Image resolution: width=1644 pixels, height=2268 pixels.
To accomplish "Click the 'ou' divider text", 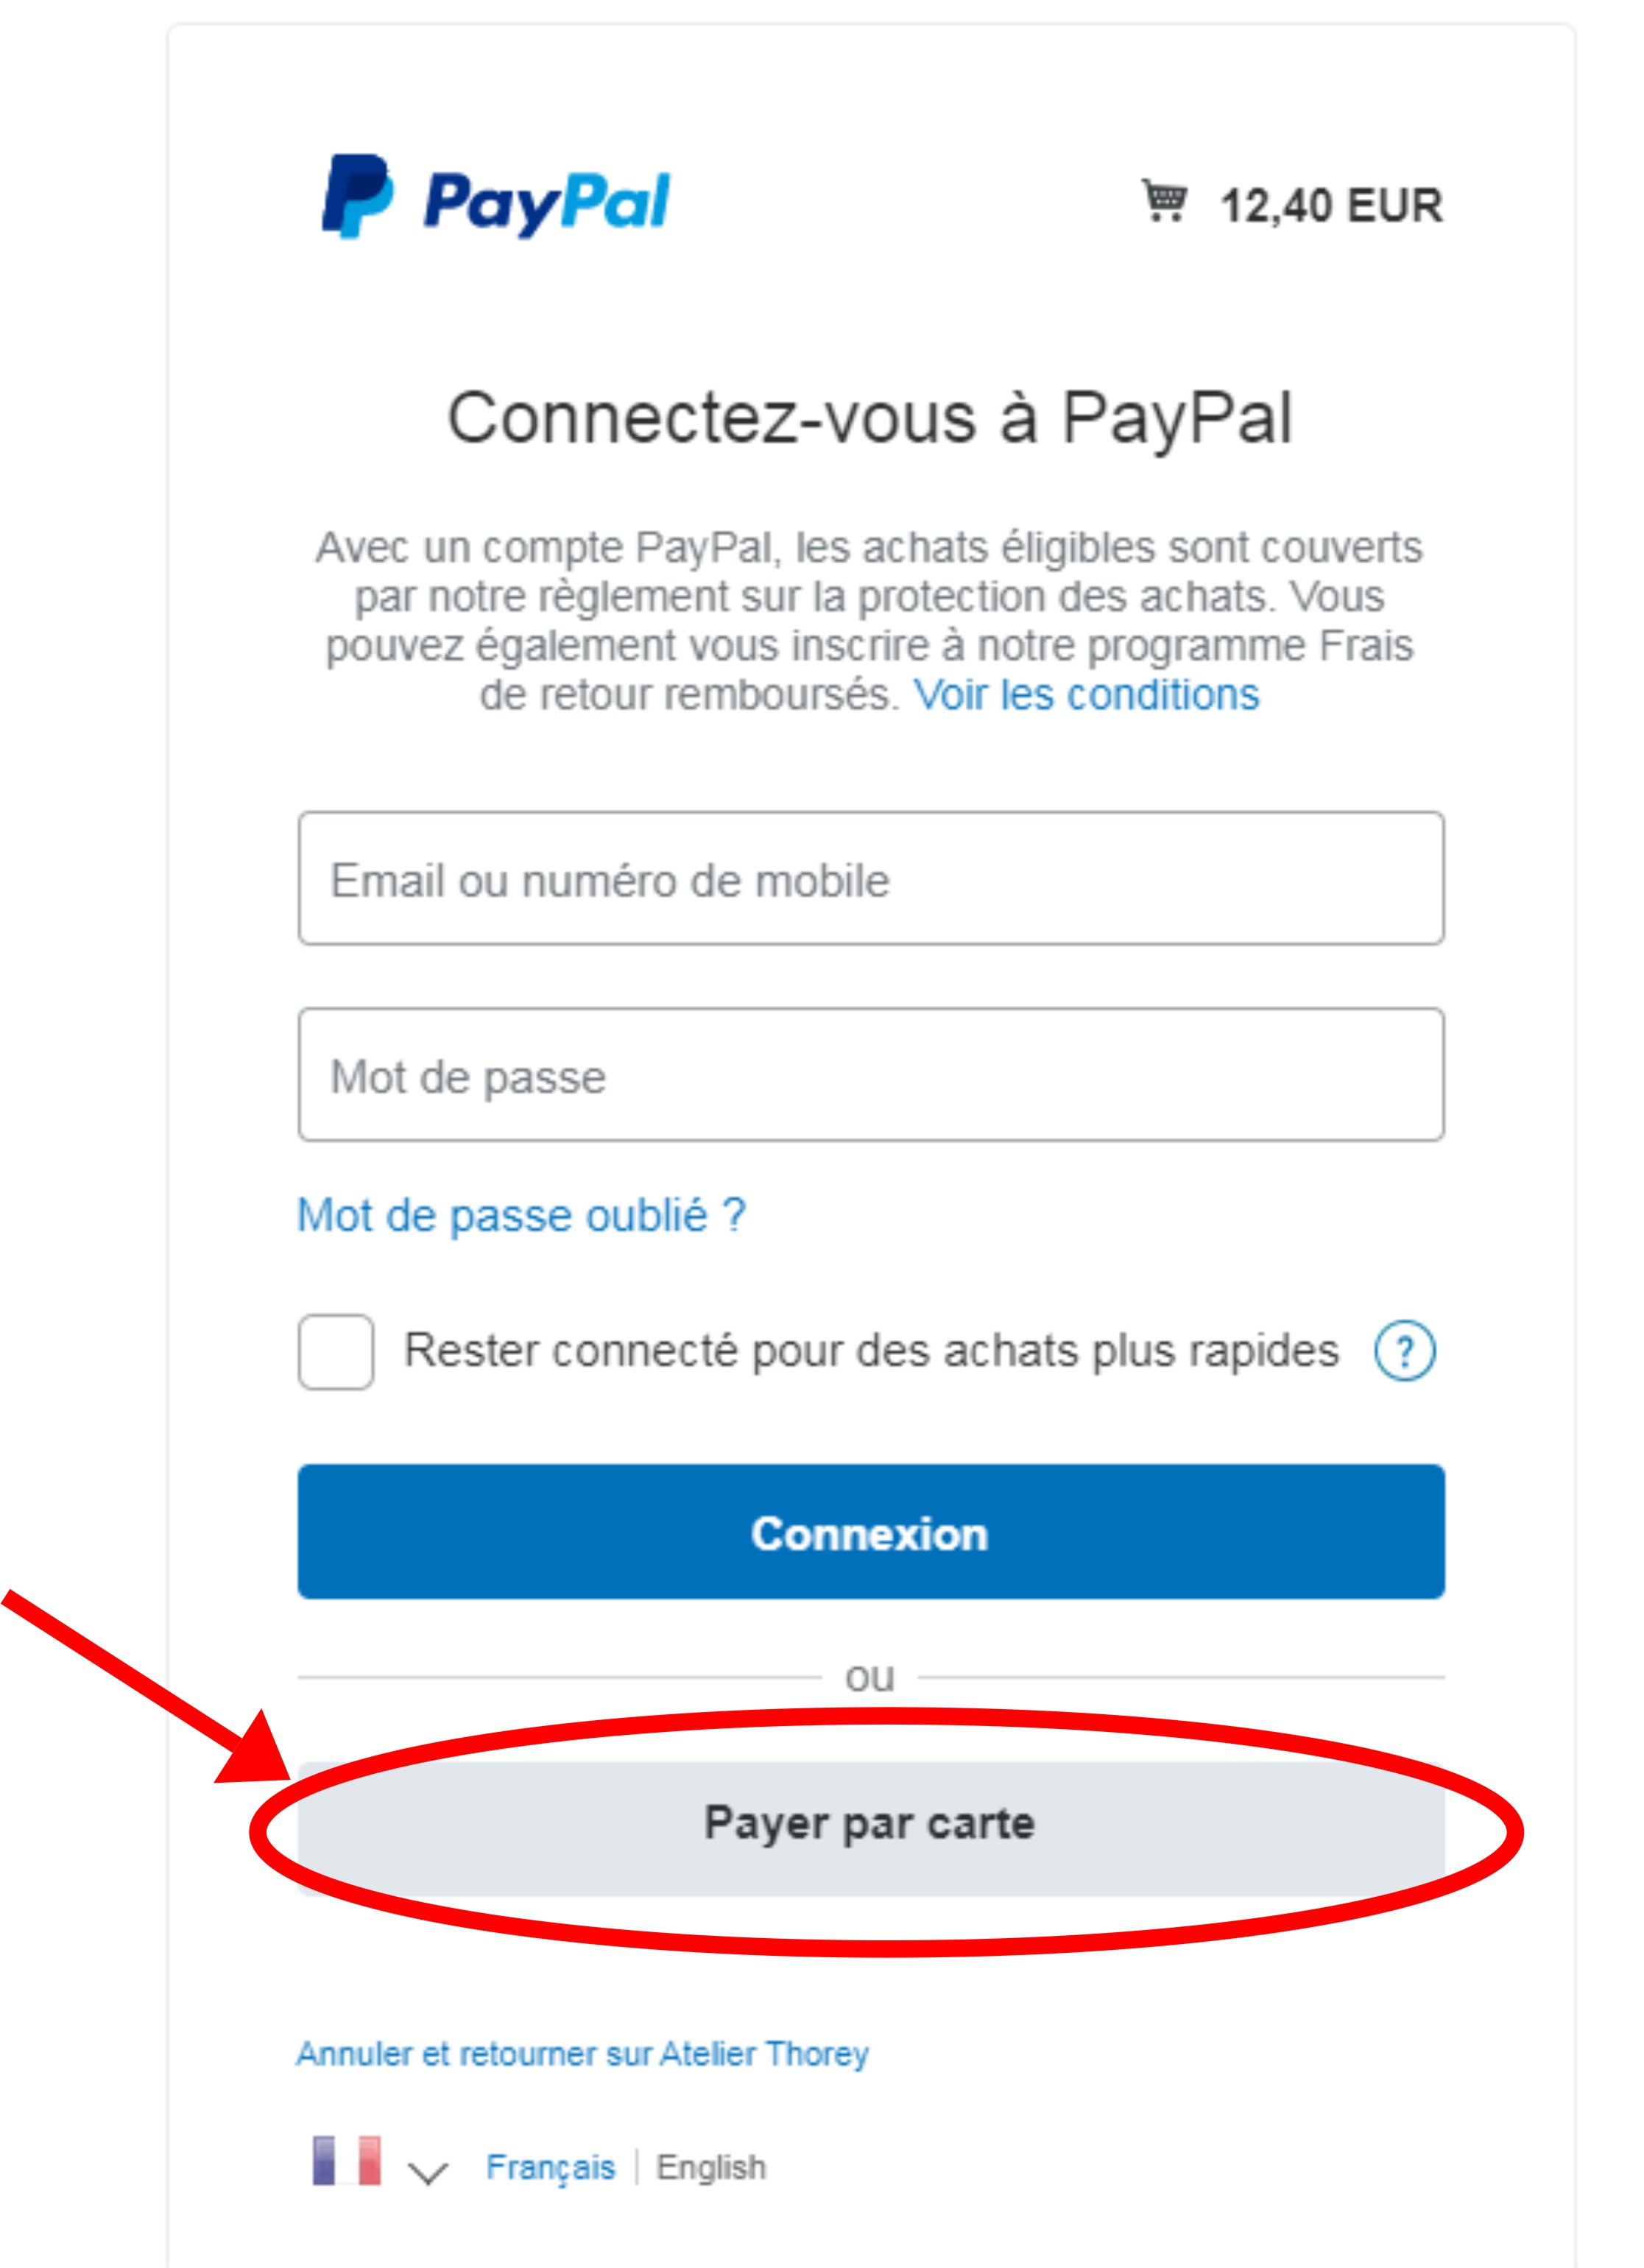I will (870, 1677).
